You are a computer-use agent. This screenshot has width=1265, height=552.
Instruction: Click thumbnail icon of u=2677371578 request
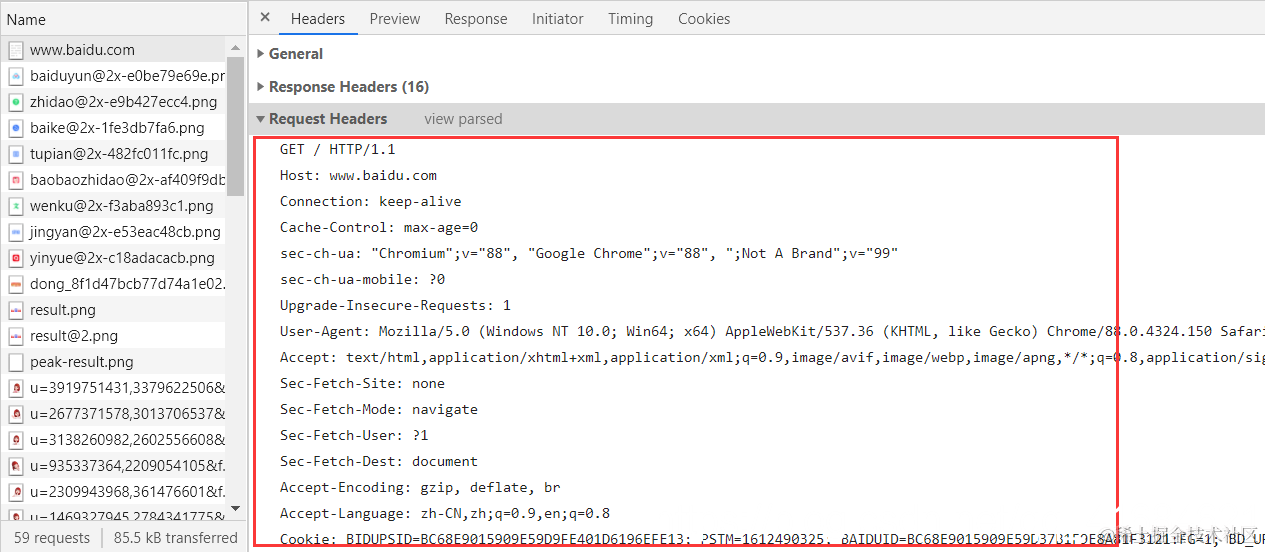click(x=16, y=414)
